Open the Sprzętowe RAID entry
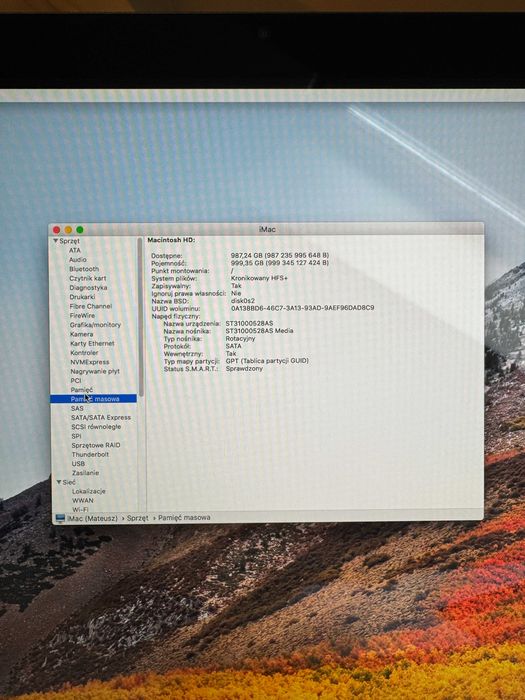 pyautogui.click(x=96, y=445)
